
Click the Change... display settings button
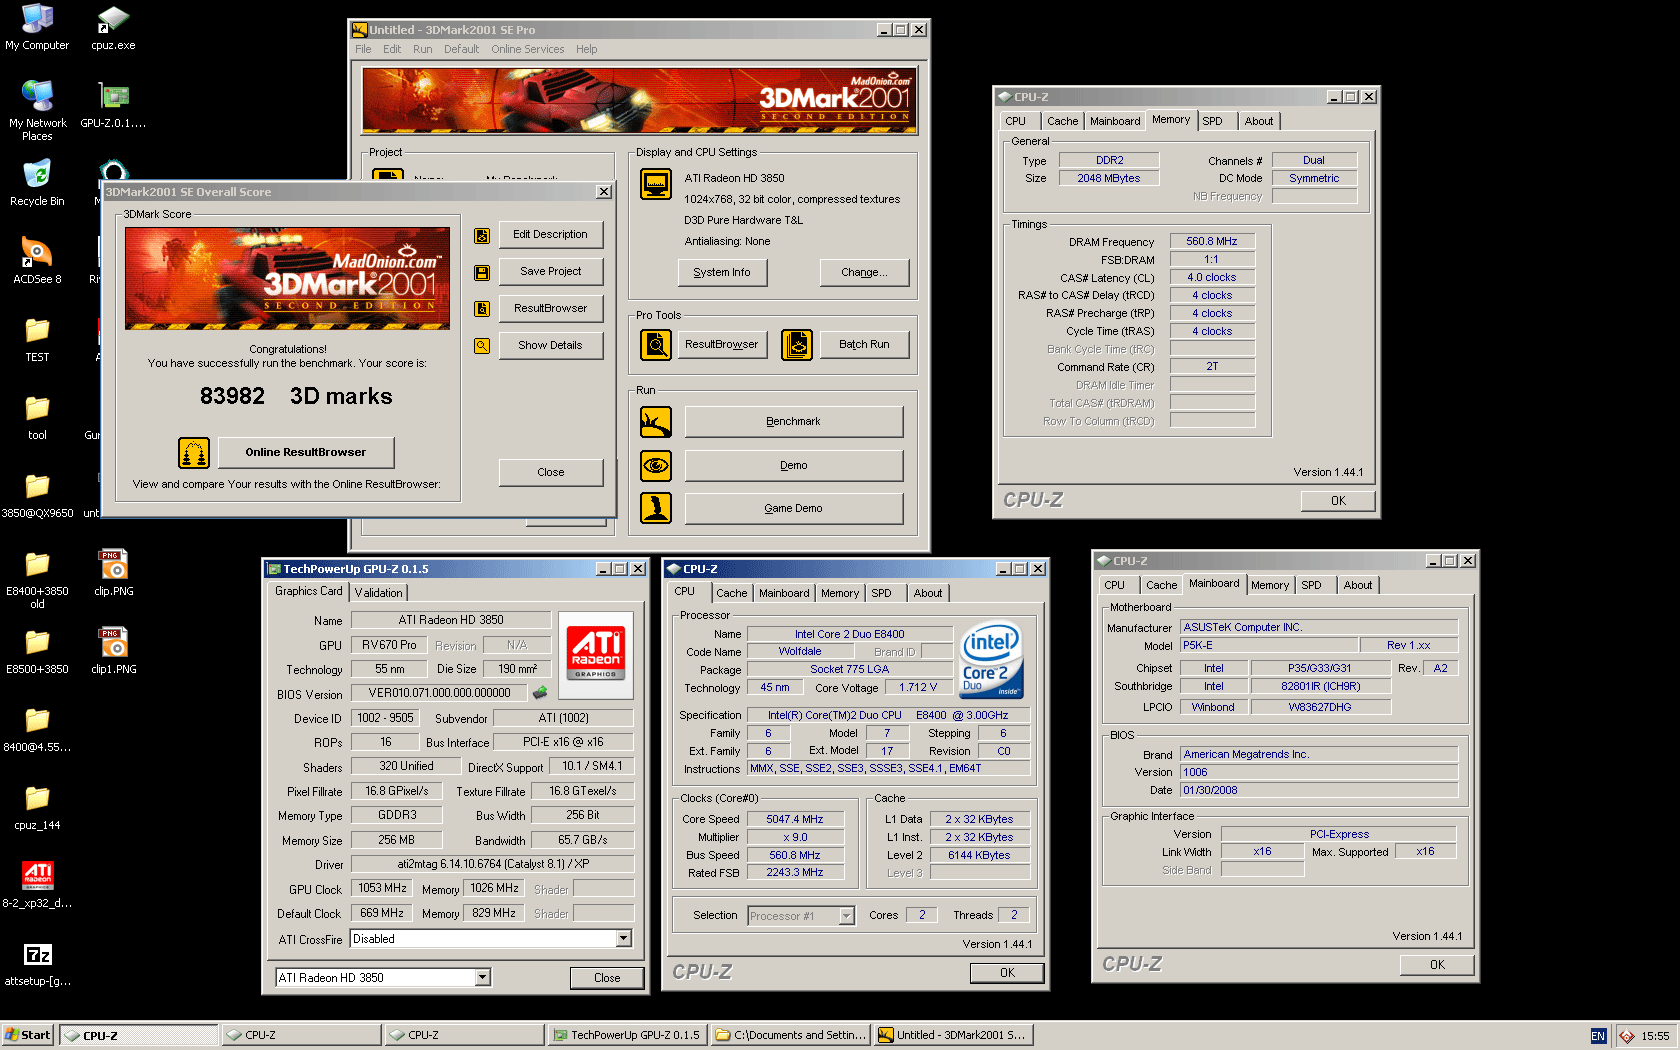(x=865, y=273)
